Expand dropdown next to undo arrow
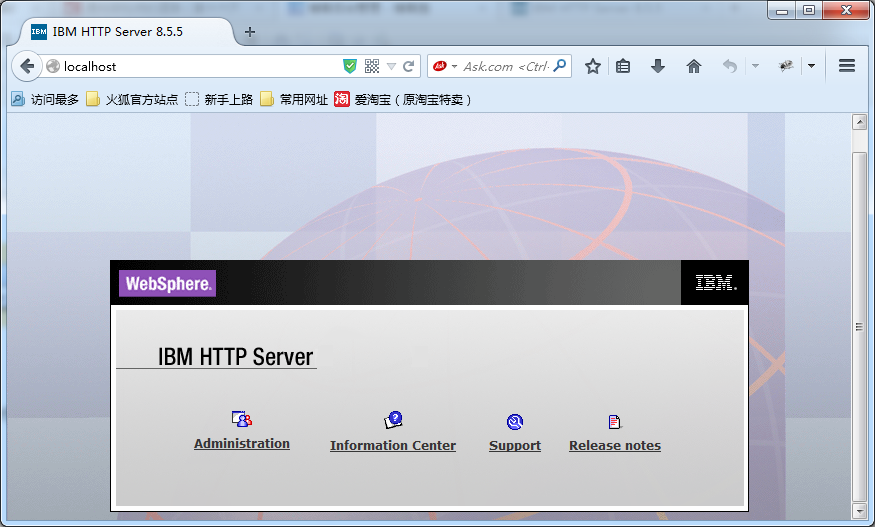Image resolution: width=875 pixels, height=527 pixels. point(755,66)
